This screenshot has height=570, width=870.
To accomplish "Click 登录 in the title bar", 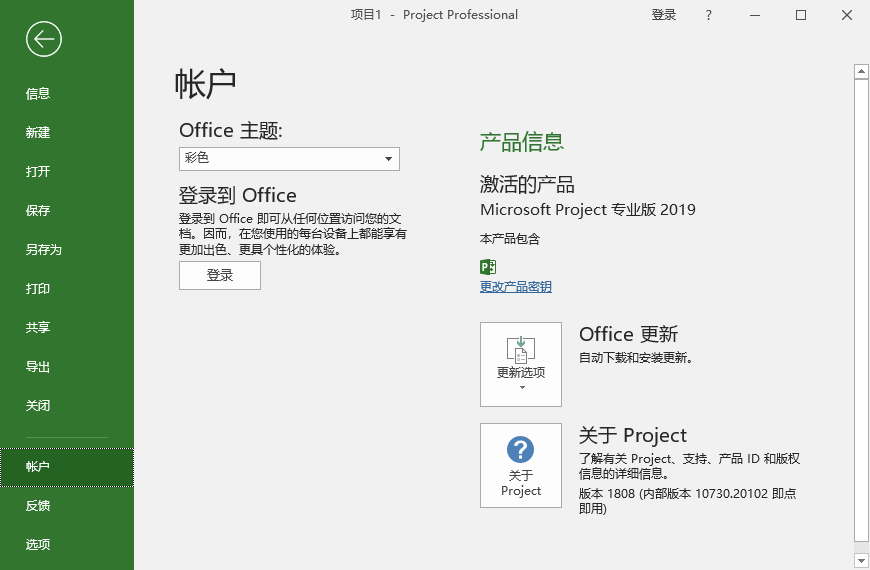I will click(x=664, y=15).
